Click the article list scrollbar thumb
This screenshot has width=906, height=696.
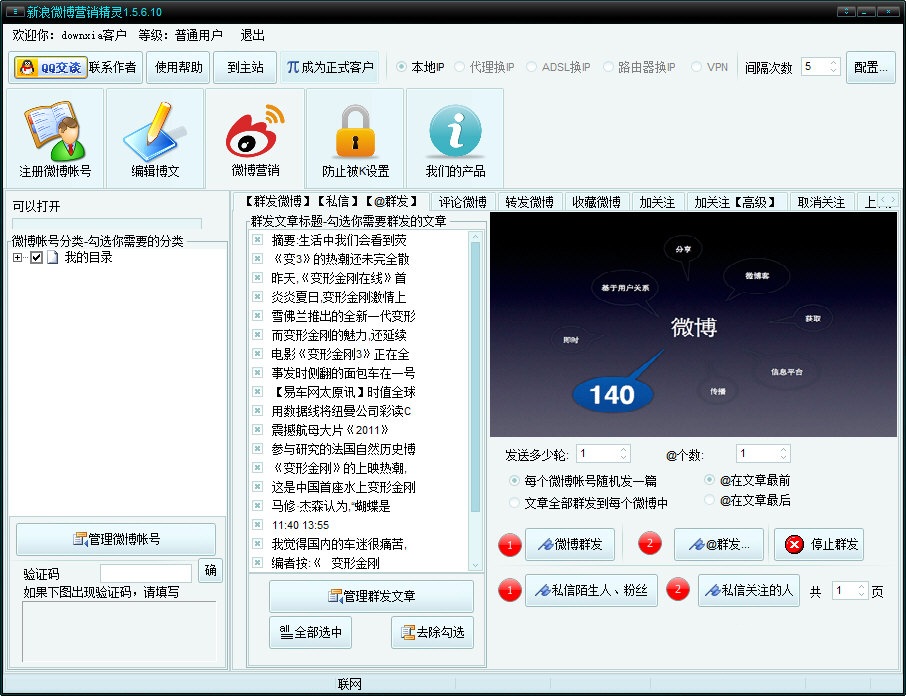pos(476,377)
